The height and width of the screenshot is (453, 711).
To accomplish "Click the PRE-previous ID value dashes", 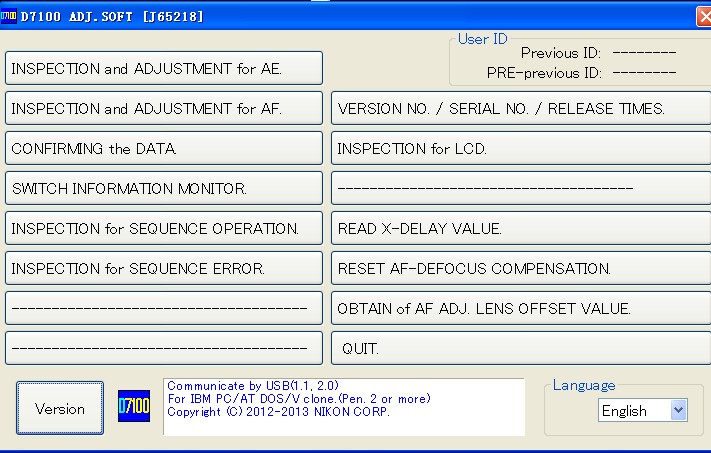I will (644, 73).
